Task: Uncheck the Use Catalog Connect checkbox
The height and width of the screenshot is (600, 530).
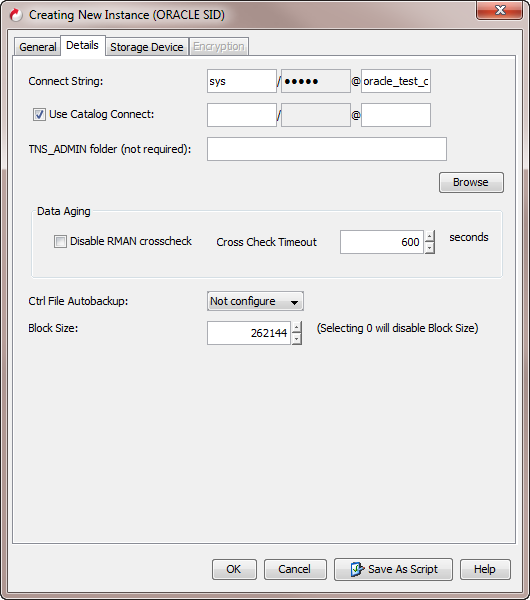Action: (39, 114)
